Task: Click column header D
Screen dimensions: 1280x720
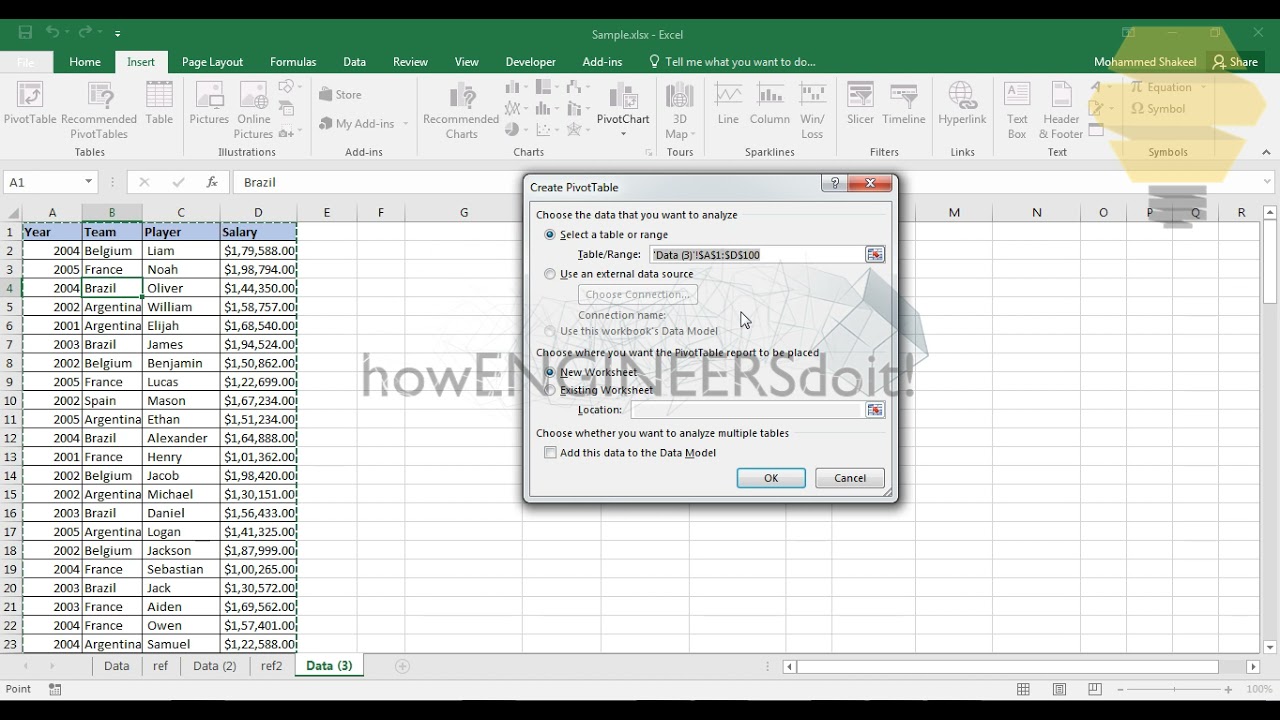Action: (258, 212)
